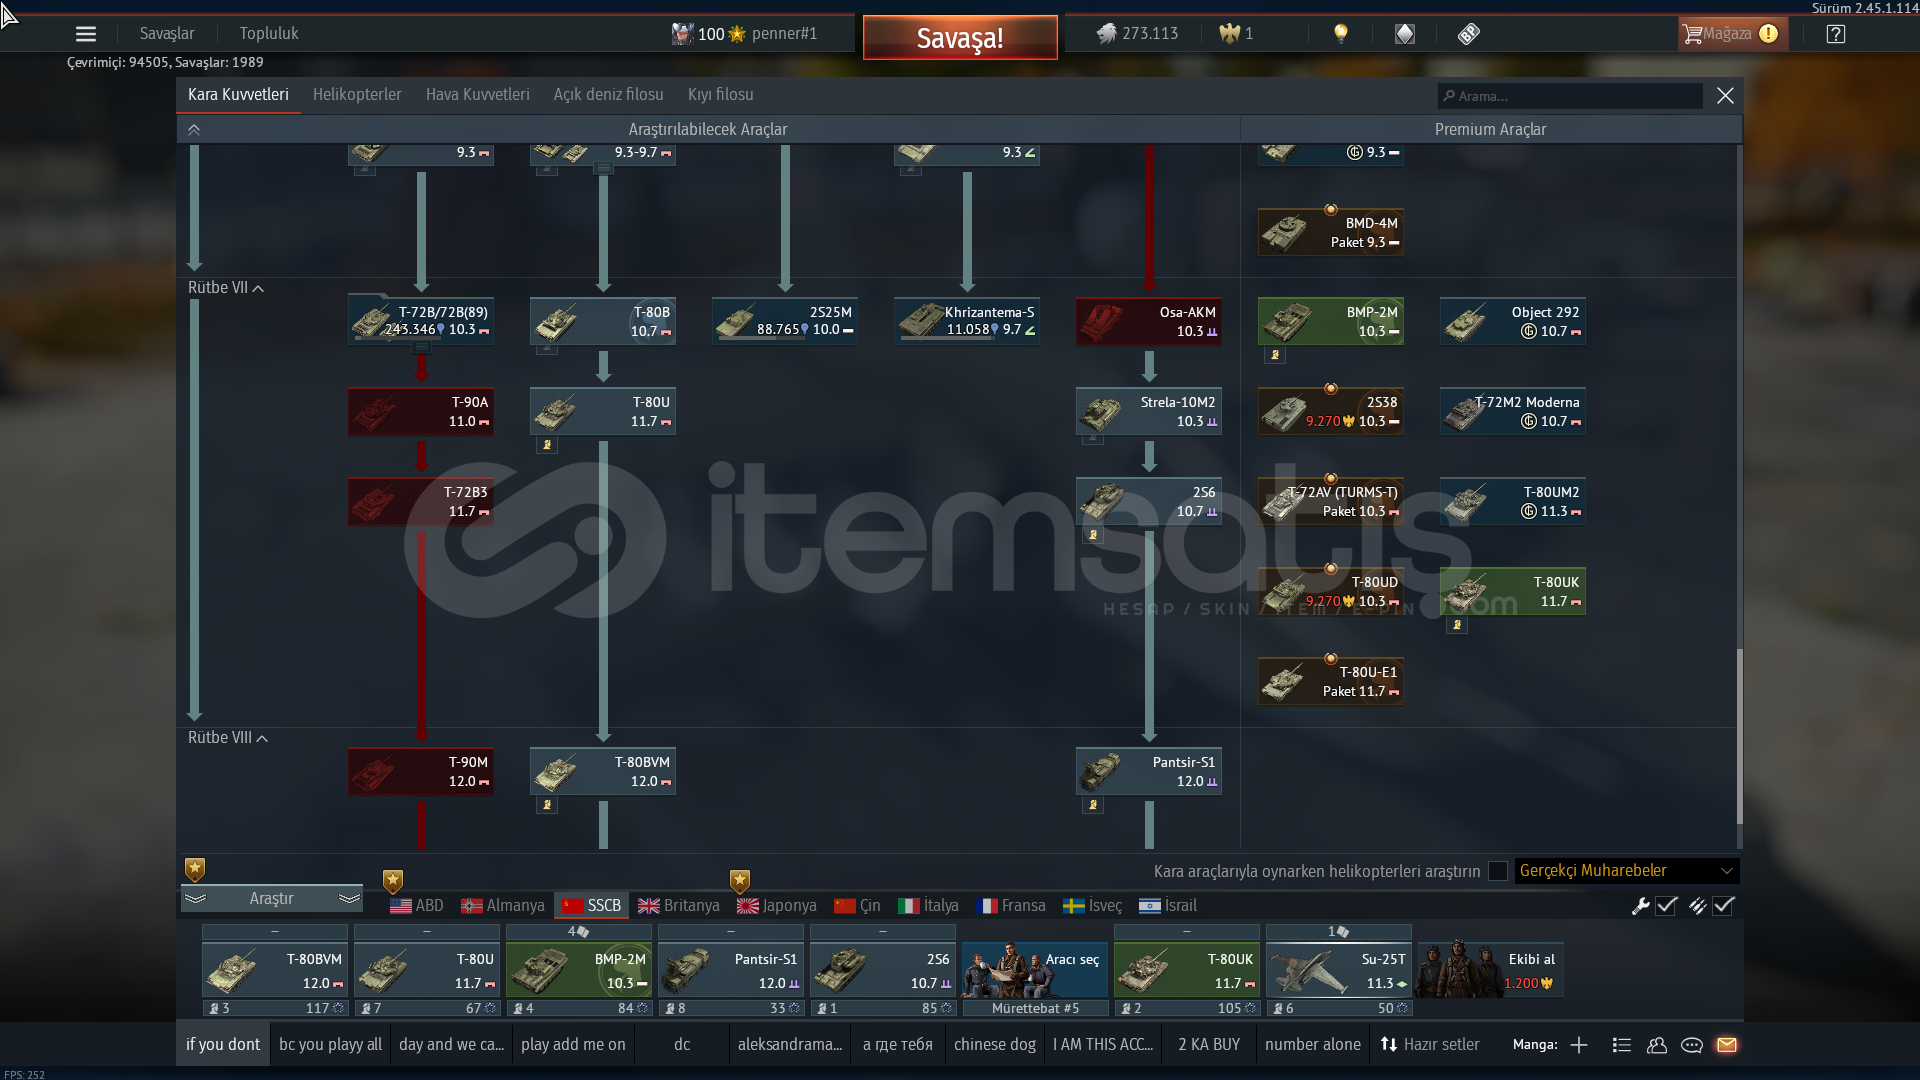Select the T-80U research tree card

coord(603,411)
